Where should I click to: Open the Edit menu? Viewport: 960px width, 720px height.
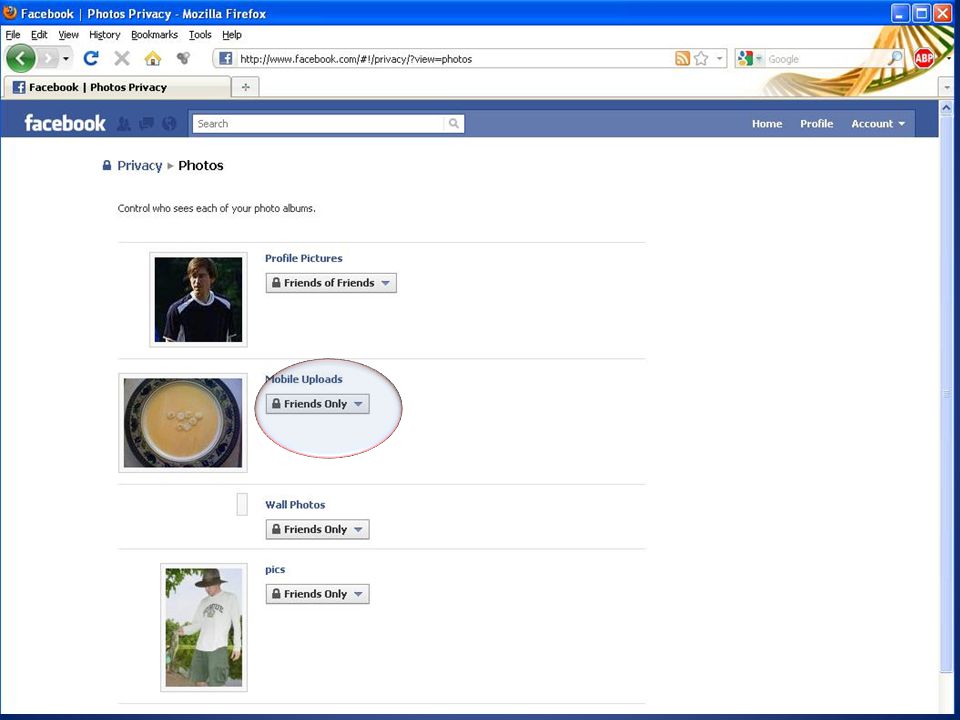pos(39,34)
